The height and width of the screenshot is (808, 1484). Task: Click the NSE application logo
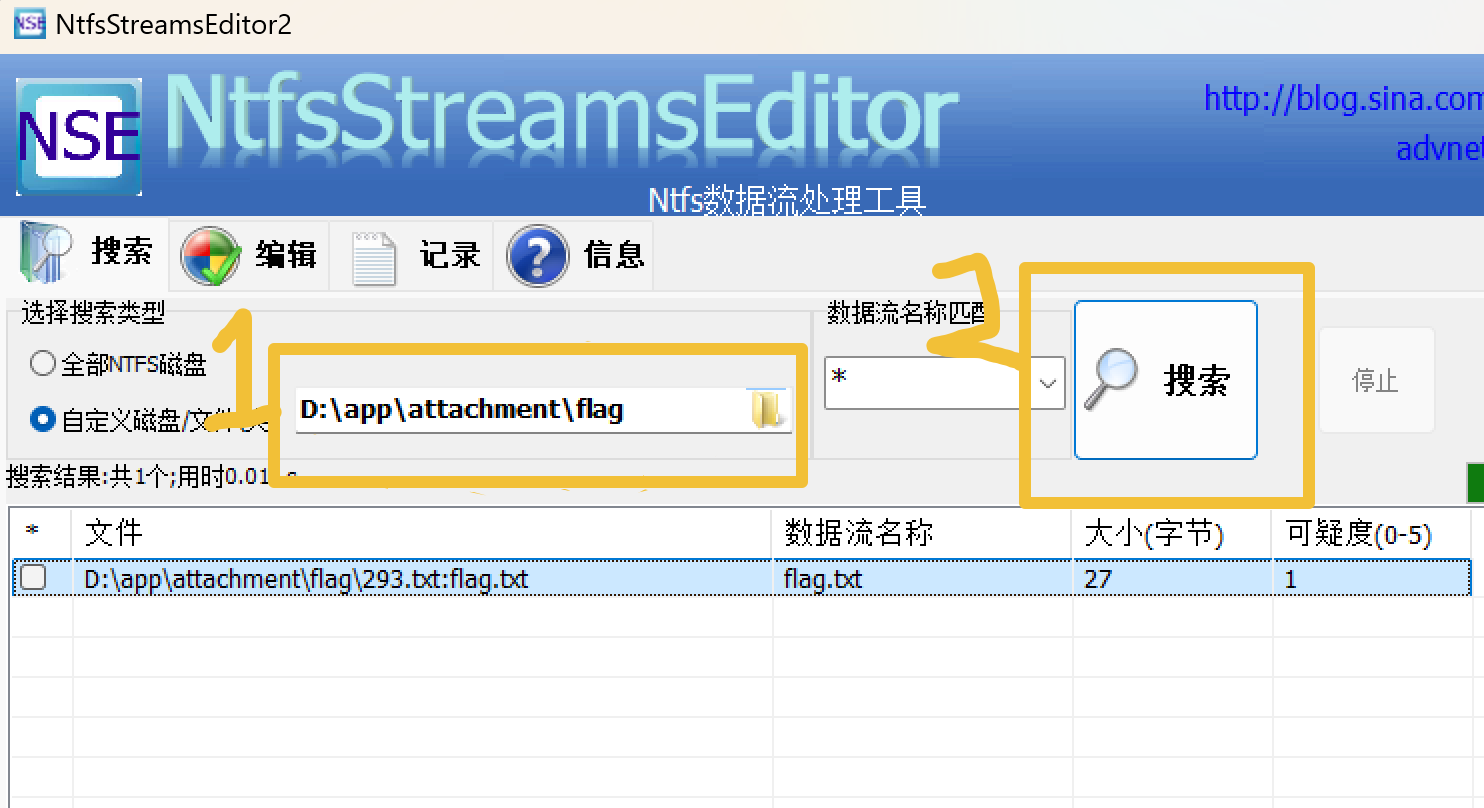[x=79, y=136]
